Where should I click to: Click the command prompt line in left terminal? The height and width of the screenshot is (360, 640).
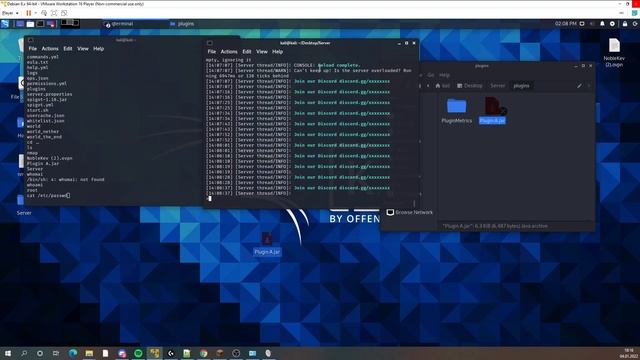(x=49, y=196)
